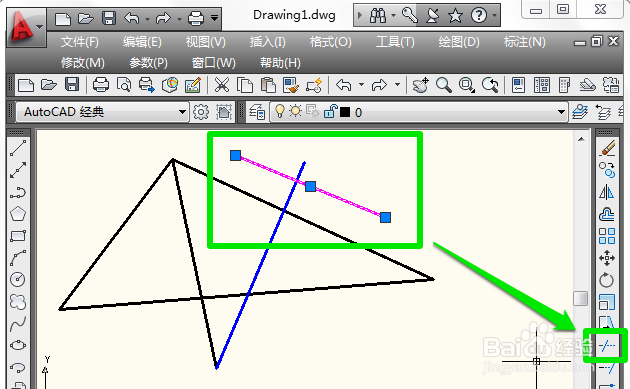Select the Arc draw tool

coord(18,258)
